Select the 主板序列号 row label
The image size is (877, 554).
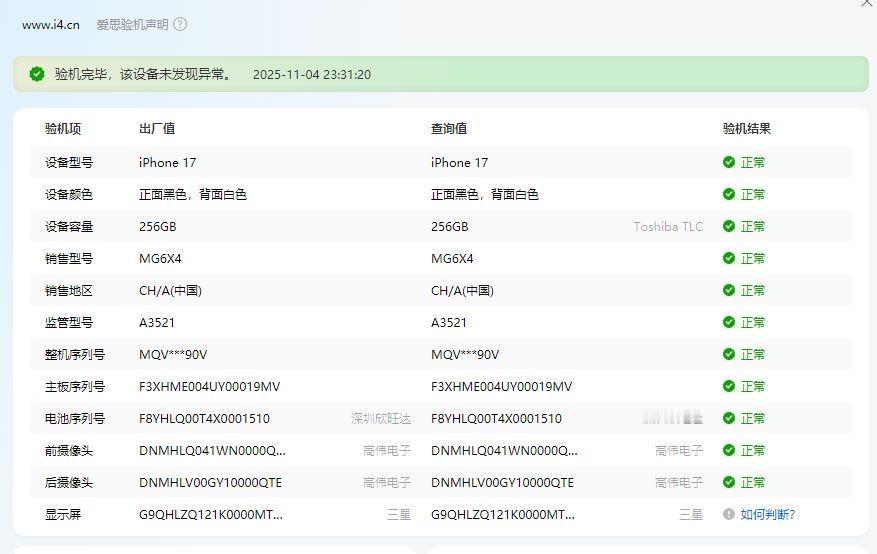(x=75, y=386)
